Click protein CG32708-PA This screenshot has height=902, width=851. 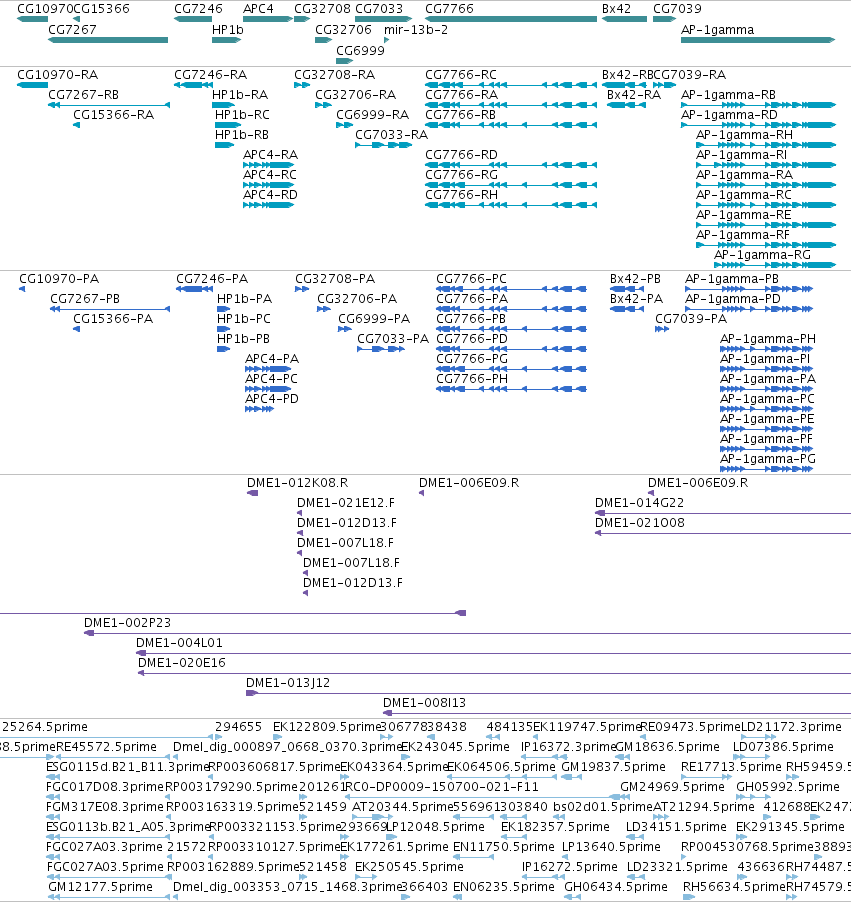[x=335, y=279]
